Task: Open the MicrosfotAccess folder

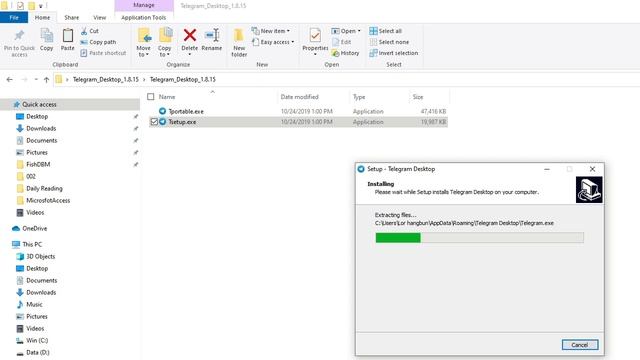Action: [48, 200]
